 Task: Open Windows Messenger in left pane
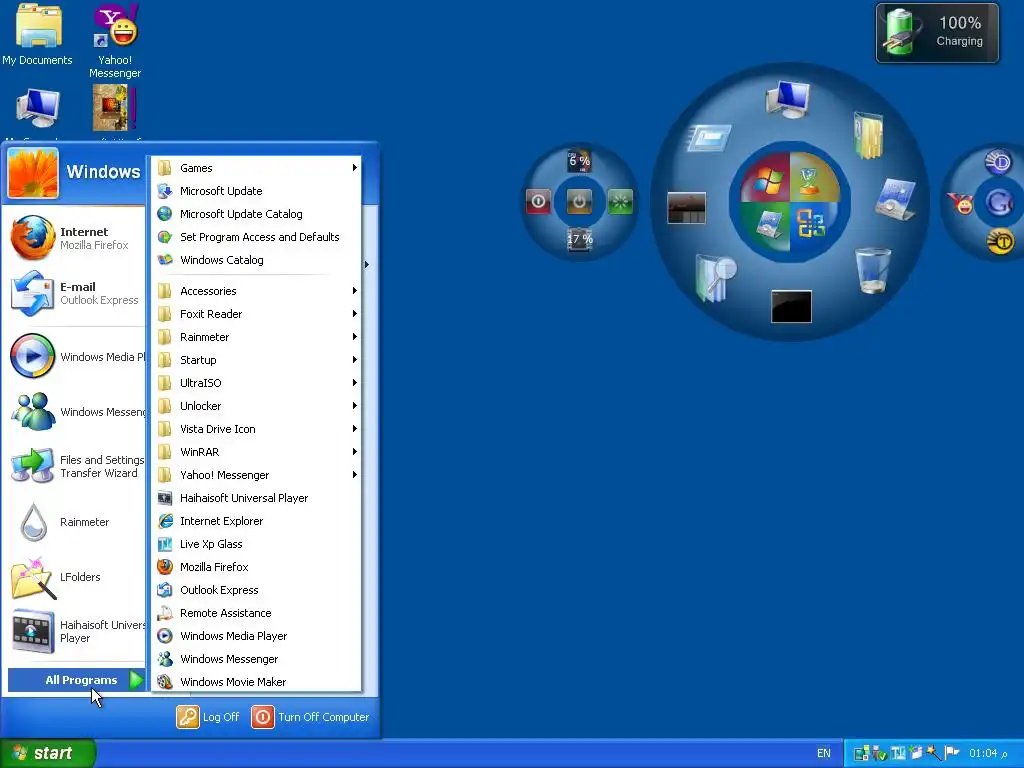(x=76, y=411)
